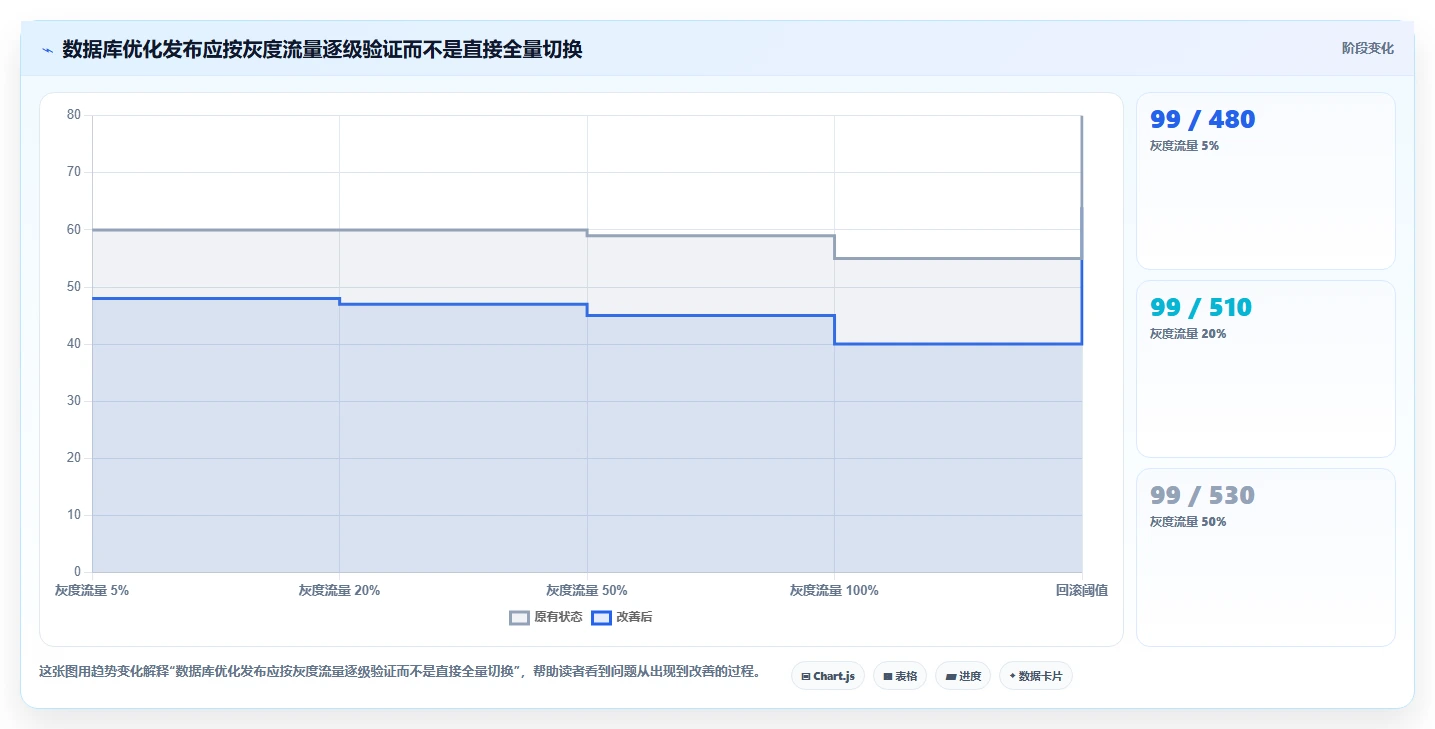Click the y-axis value 80
The image size is (1435, 729).
[x=73, y=114]
